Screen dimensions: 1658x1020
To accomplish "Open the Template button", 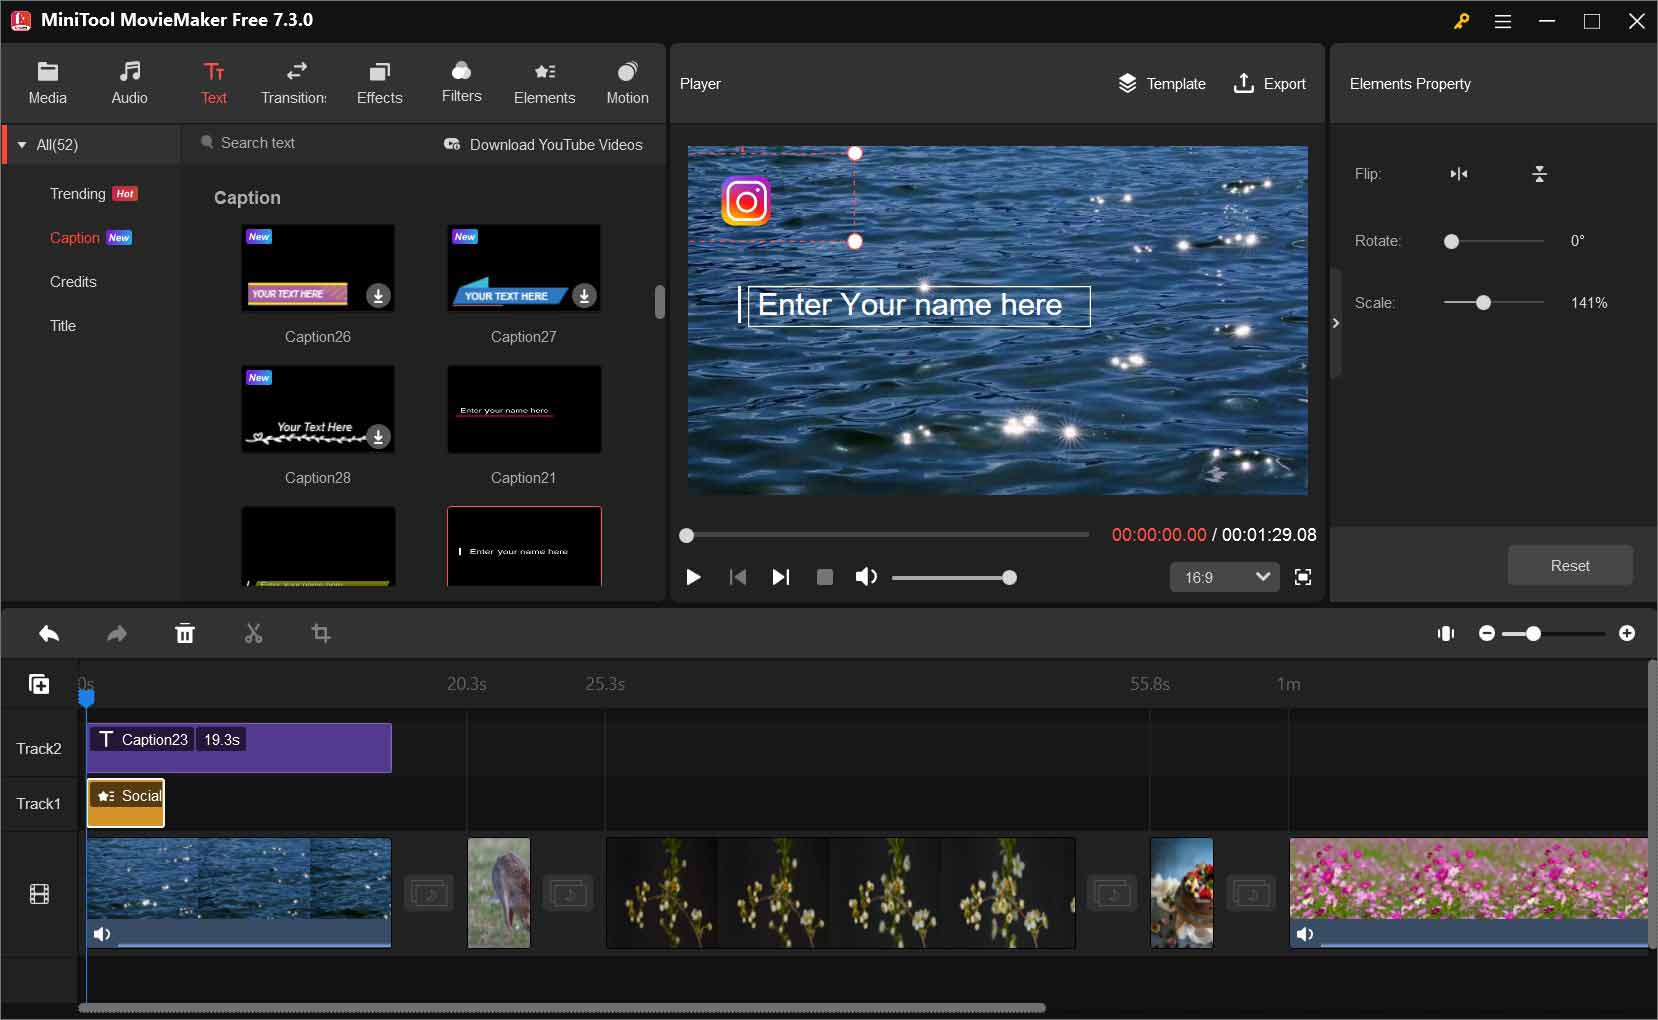I will click(1161, 84).
